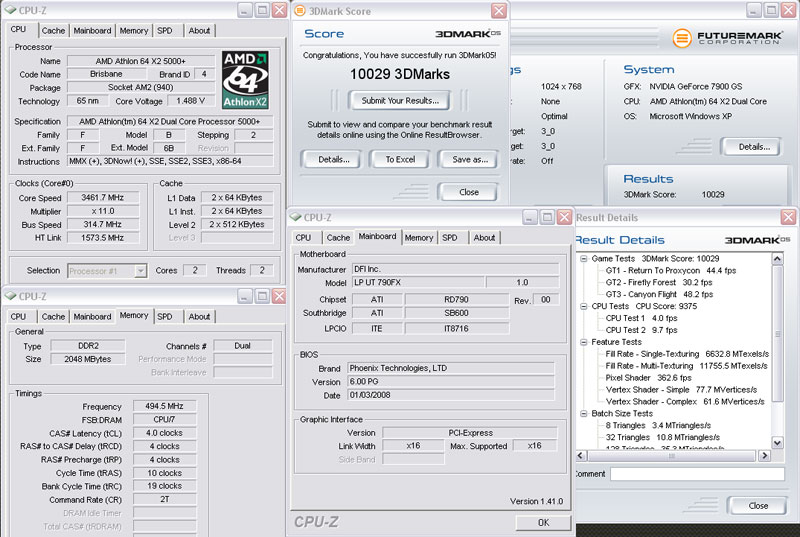The width and height of the screenshot is (800, 537).
Task: Select 'CPU Test 1' result row
Action: pos(641,318)
